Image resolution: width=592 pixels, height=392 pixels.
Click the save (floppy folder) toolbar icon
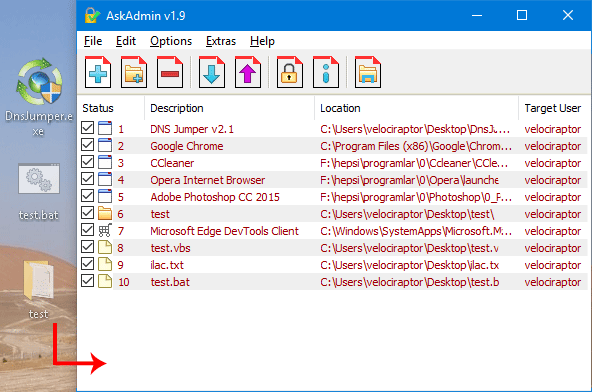368,72
